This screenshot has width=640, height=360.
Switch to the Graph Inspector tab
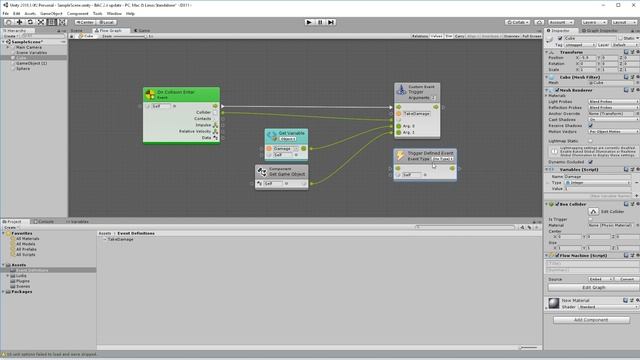pos(600,31)
